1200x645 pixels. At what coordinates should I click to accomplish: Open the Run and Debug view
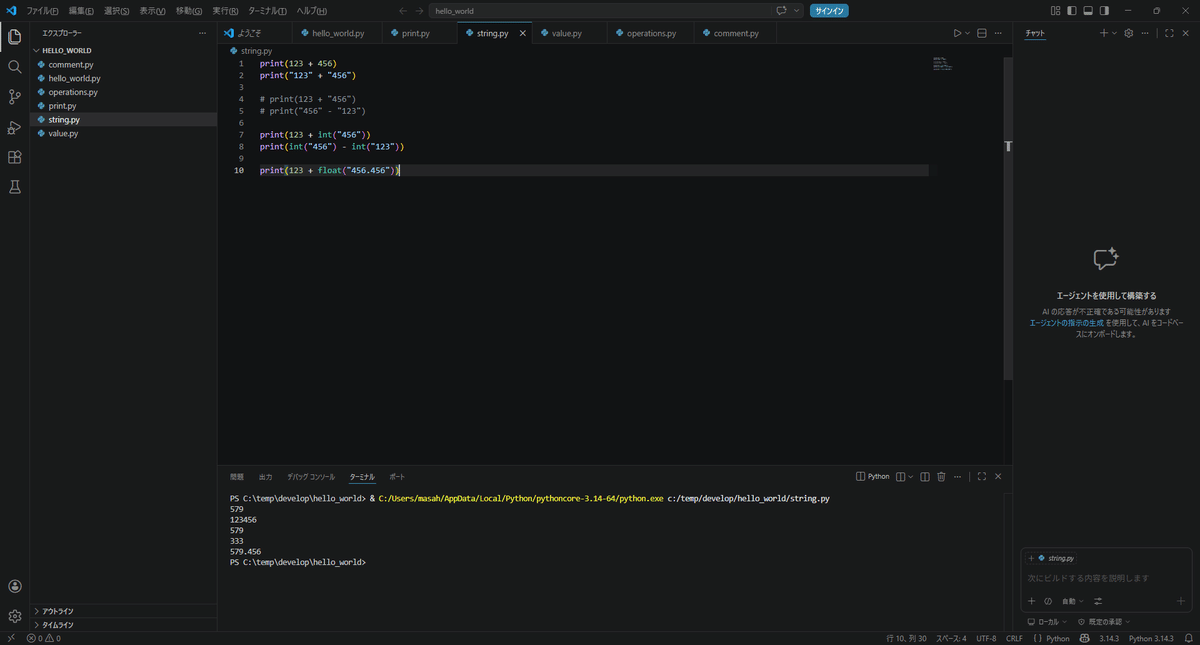14,127
